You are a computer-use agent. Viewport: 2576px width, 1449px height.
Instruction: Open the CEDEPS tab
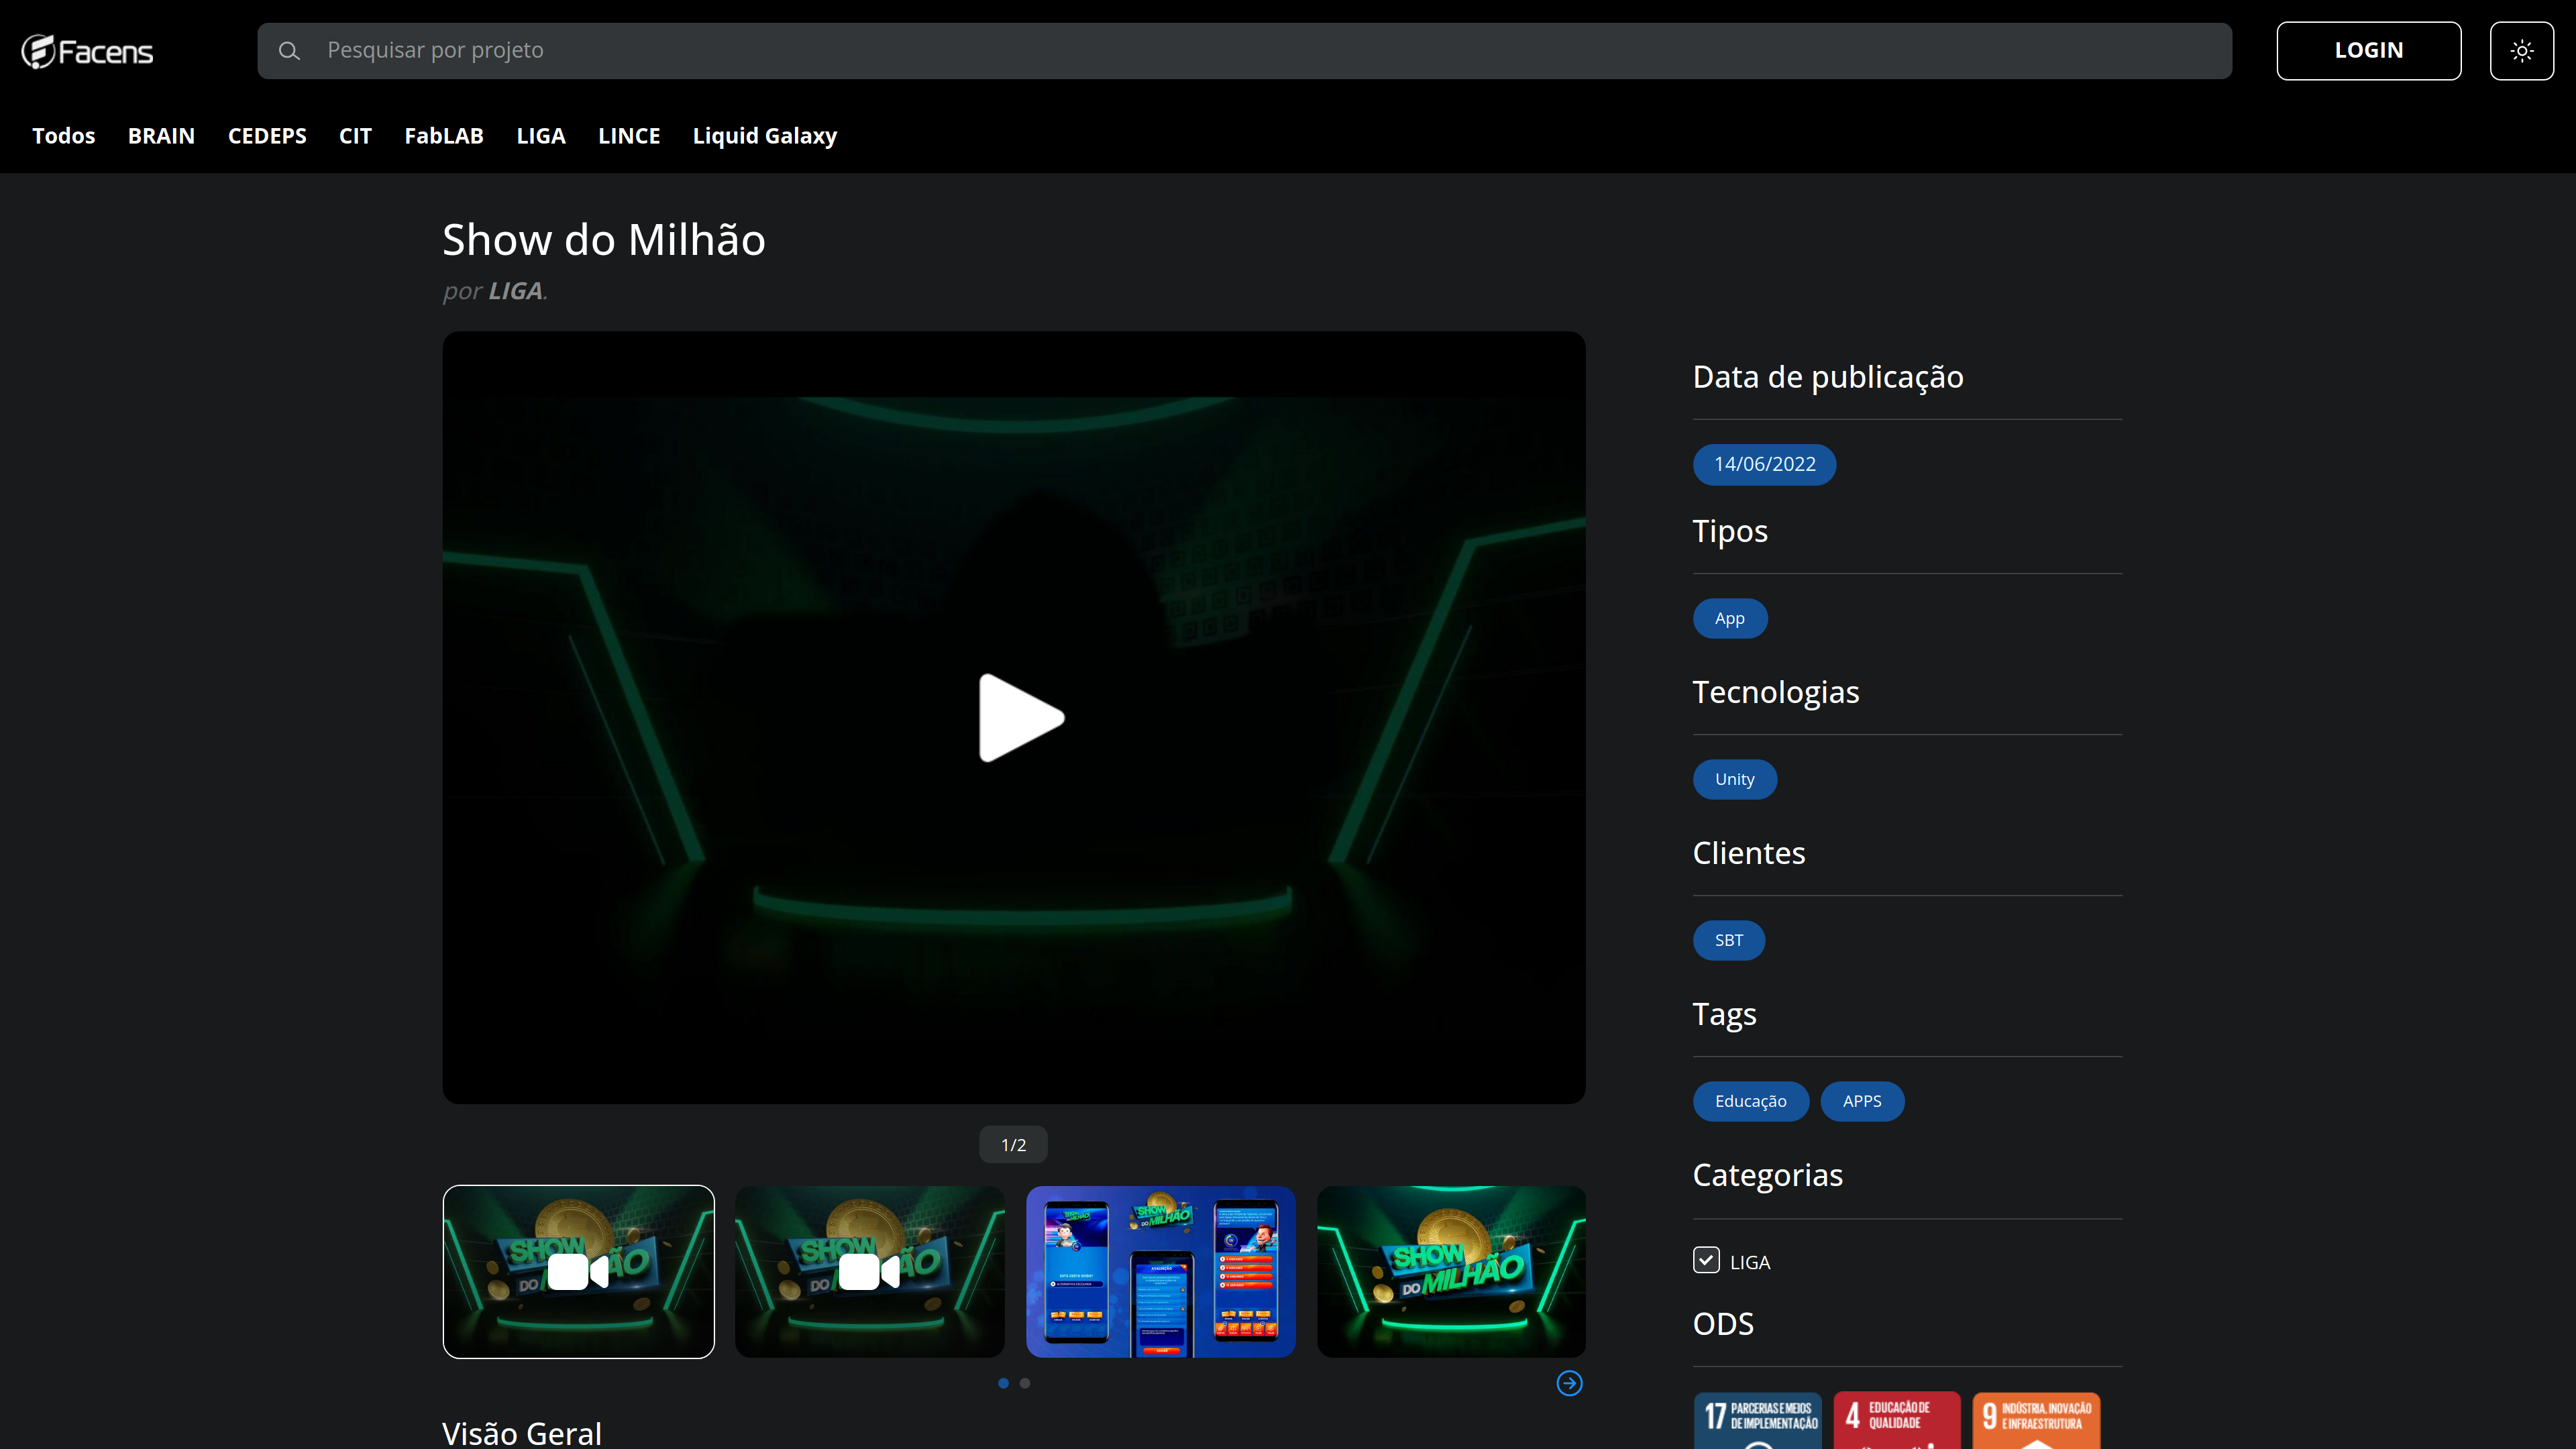tap(267, 136)
